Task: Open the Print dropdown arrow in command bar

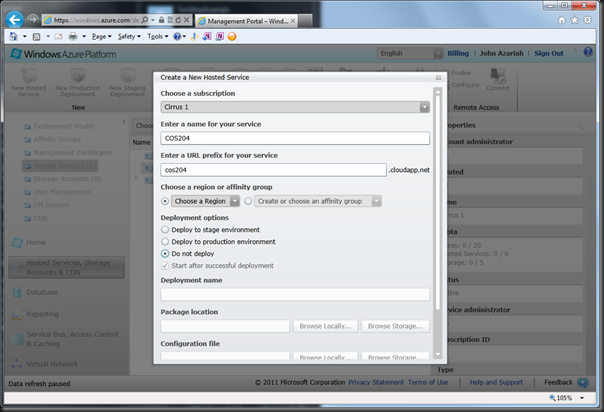Action: pos(84,37)
